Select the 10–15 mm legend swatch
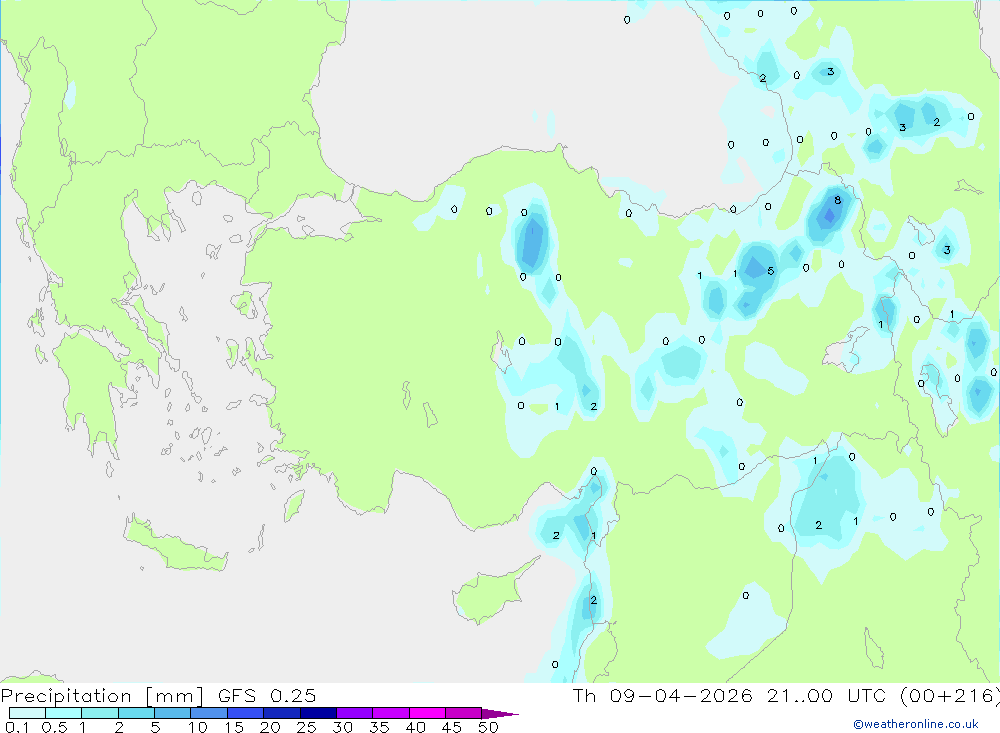Screen dimensions: 1000x733 click(209, 713)
